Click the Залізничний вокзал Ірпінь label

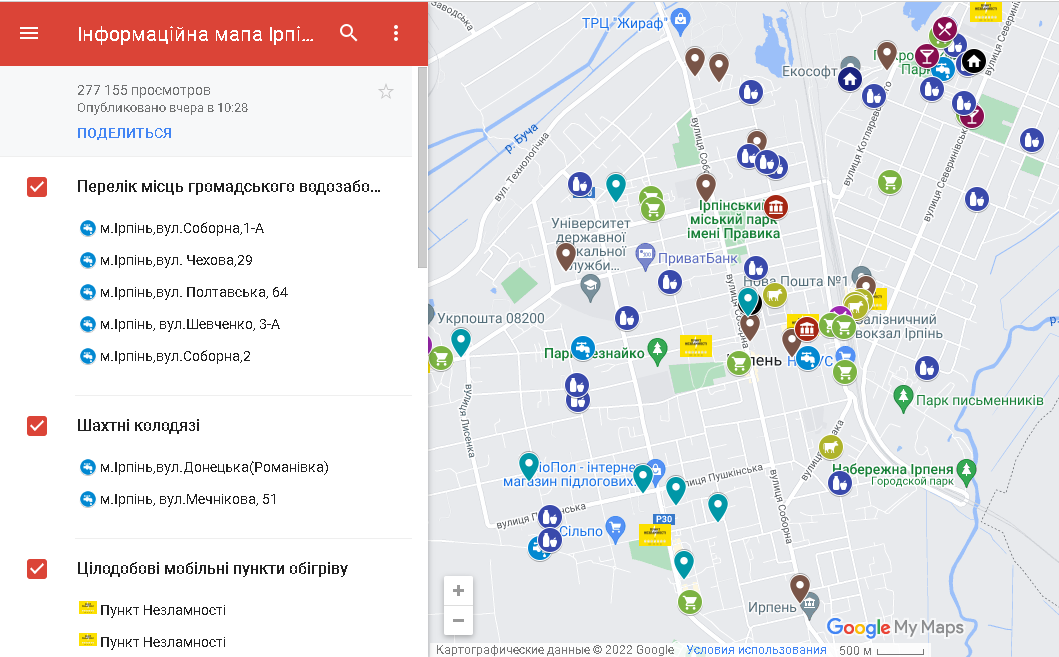click(x=898, y=326)
